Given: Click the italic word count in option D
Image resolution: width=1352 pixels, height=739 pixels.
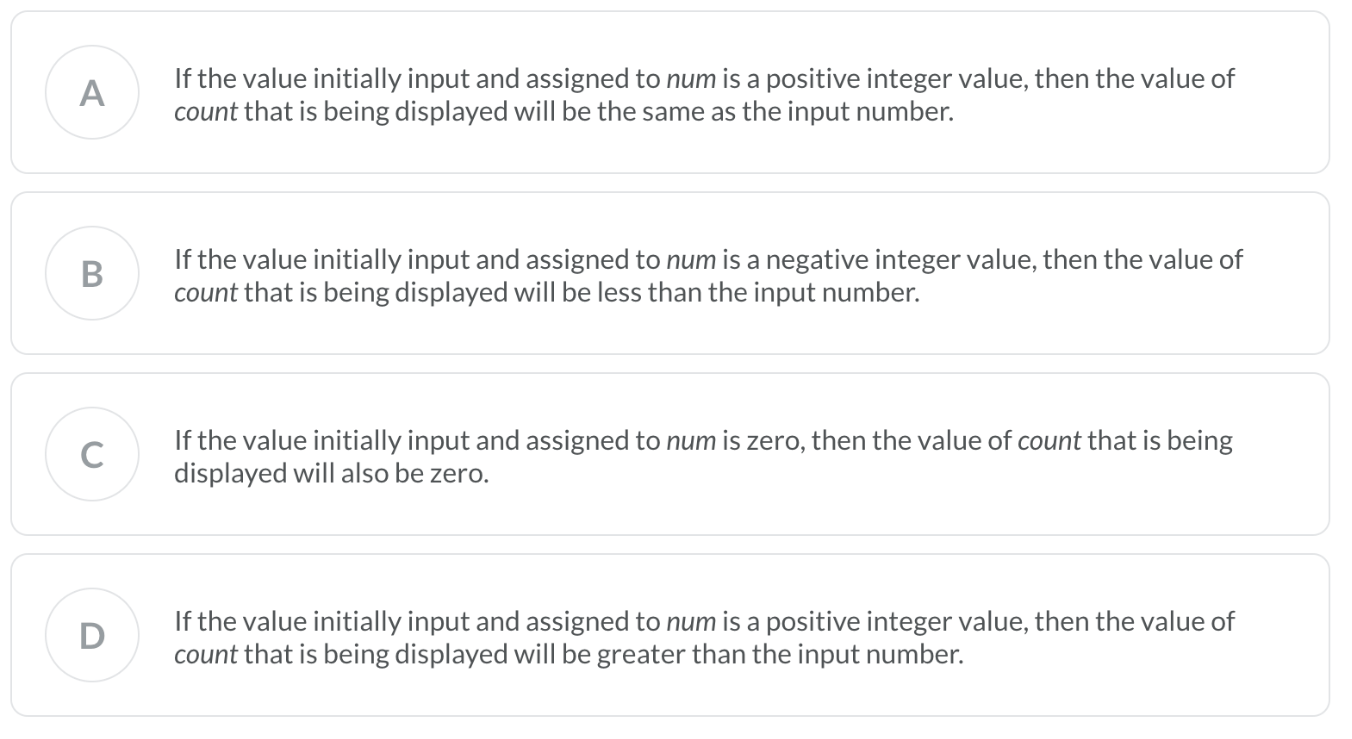Looking at the screenshot, I should click(206, 653).
